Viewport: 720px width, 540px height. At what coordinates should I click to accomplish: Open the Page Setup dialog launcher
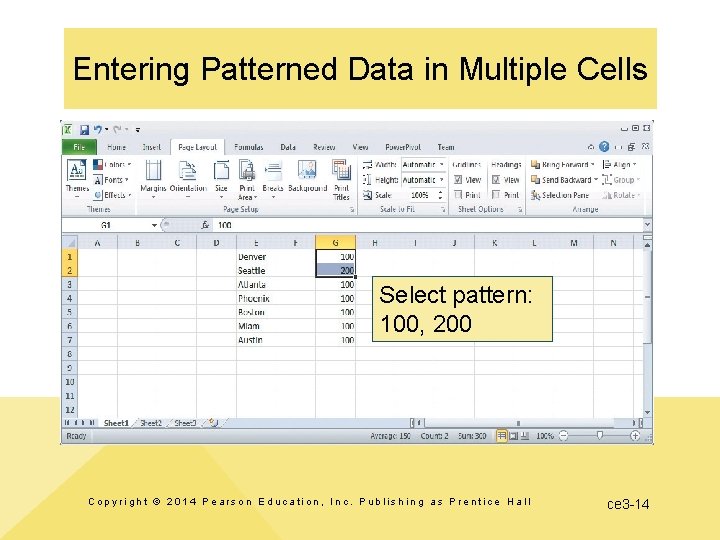coord(352,209)
